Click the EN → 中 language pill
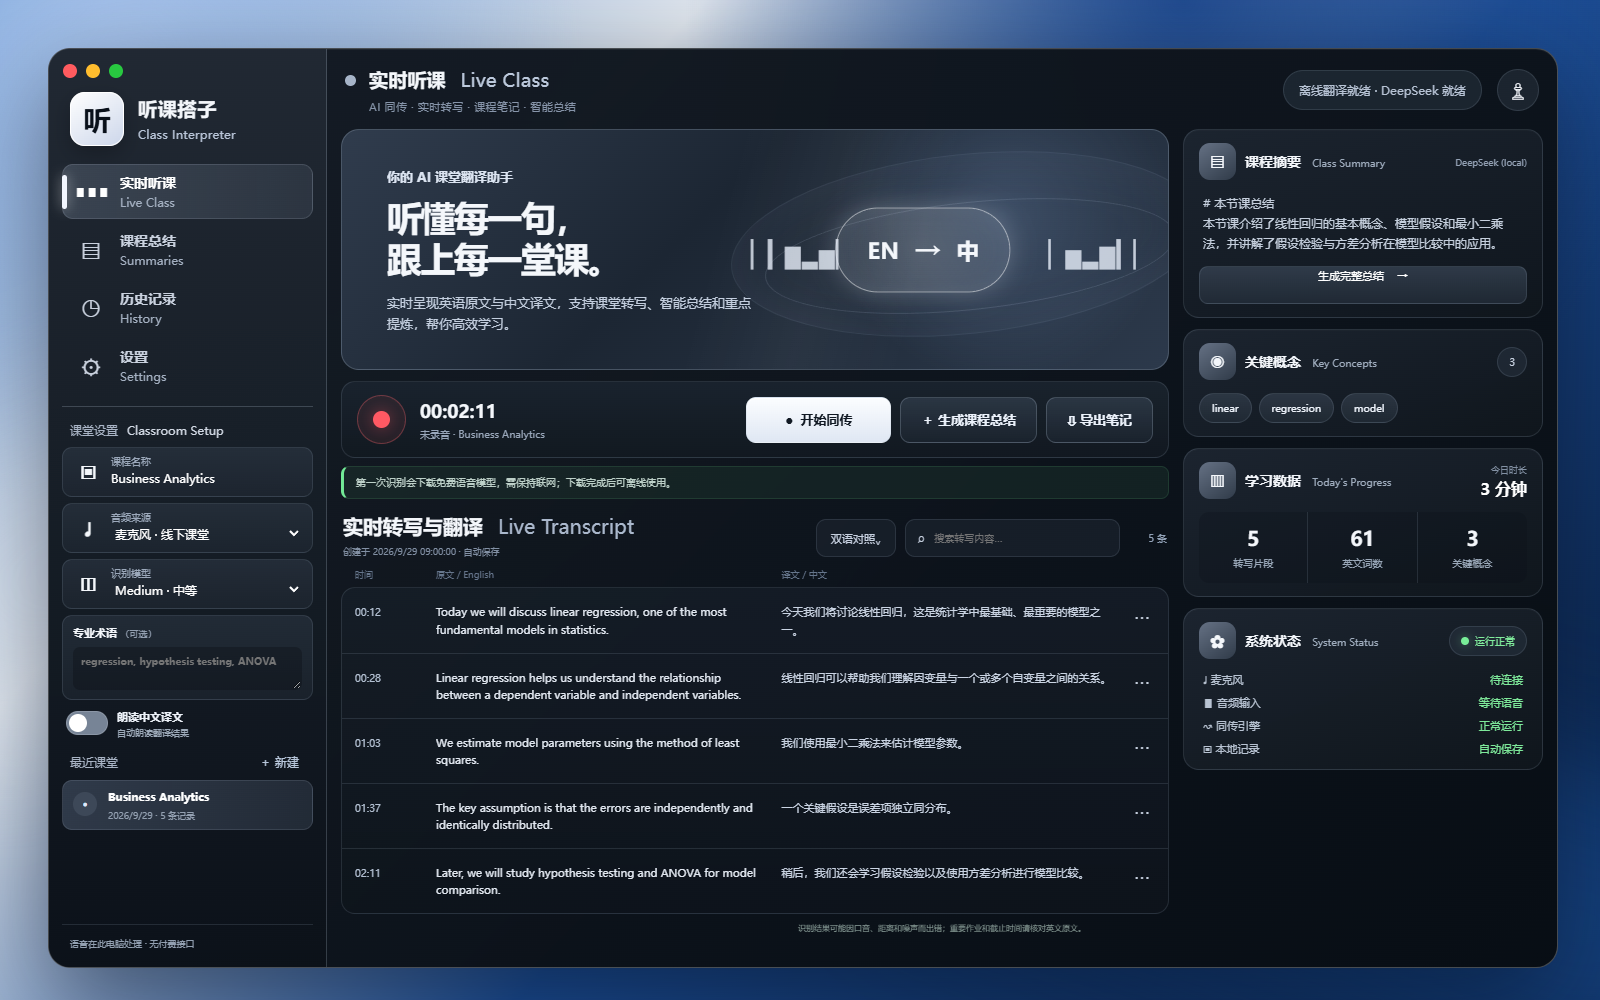This screenshot has height=1000, width=1600. click(x=922, y=250)
